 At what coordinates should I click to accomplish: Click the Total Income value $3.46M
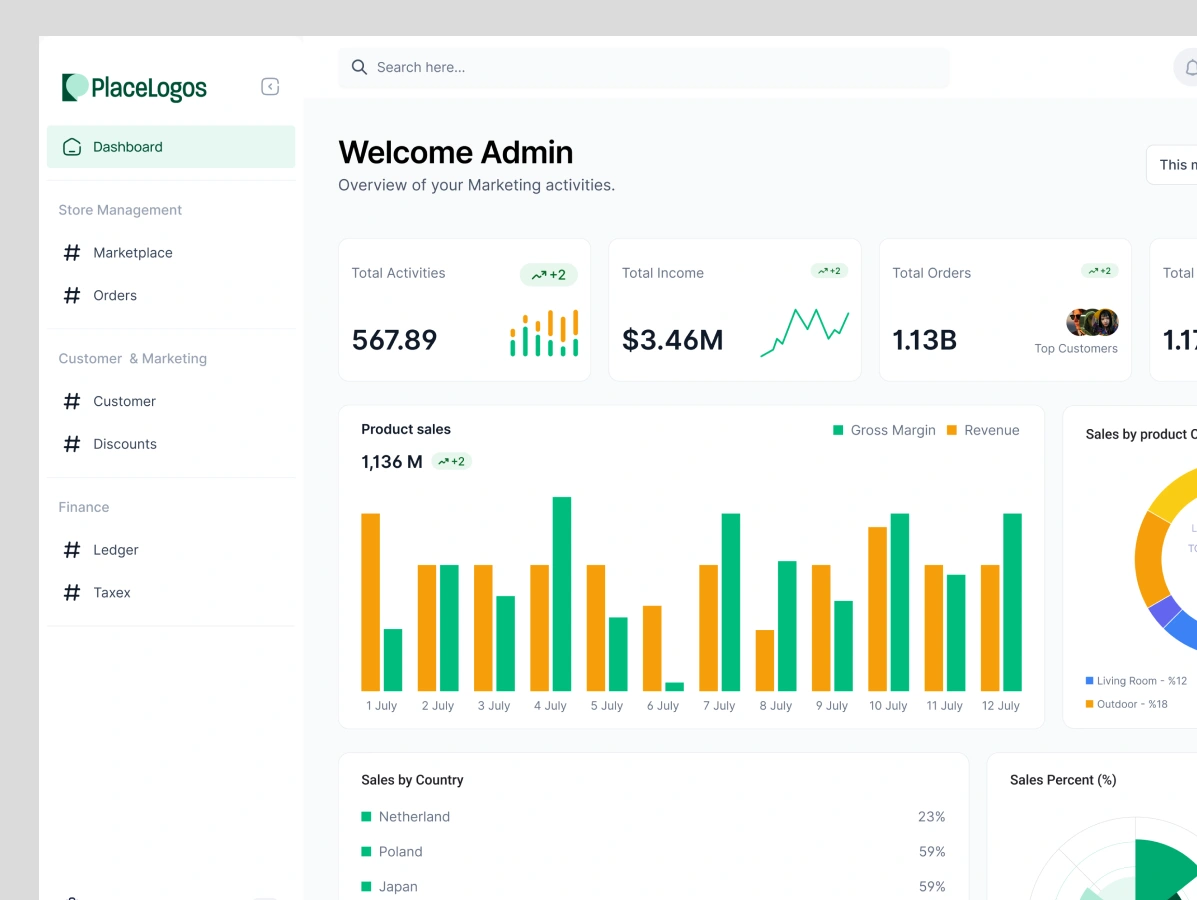pyautogui.click(x=673, y=340)
